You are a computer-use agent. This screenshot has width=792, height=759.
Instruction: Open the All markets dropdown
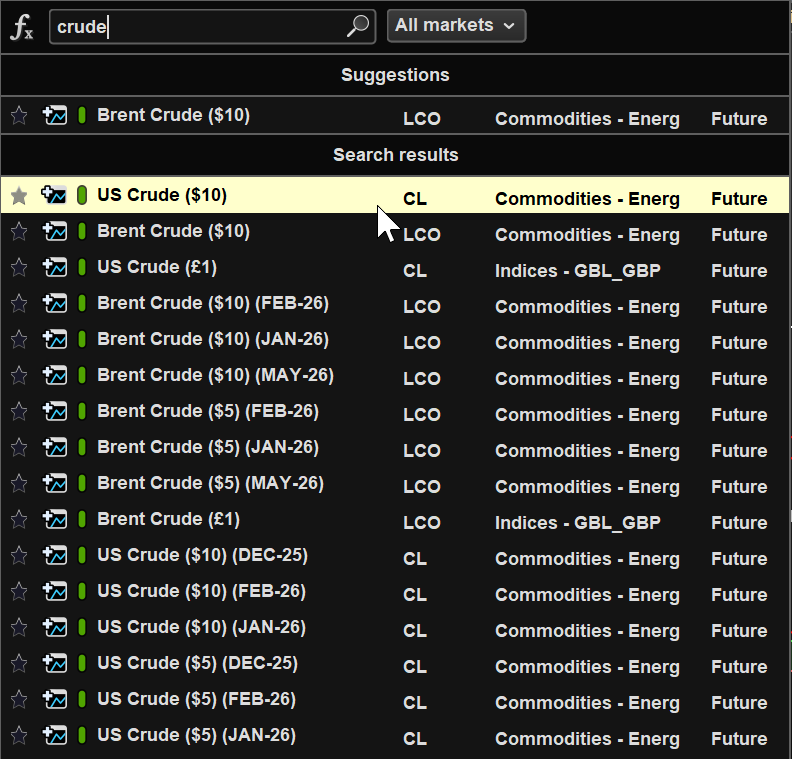coord(456,25)
